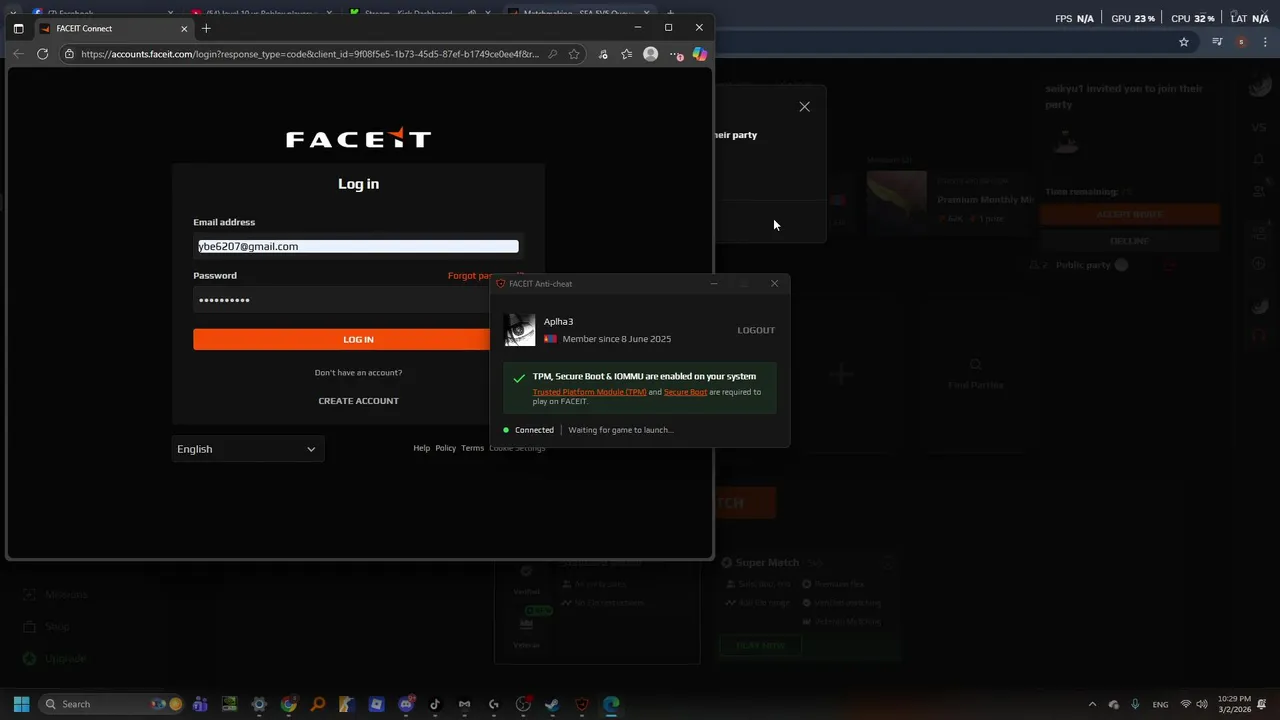Open the password key icon in address bar
This screenshot has height=720, width=1280.
coord(552,54)
